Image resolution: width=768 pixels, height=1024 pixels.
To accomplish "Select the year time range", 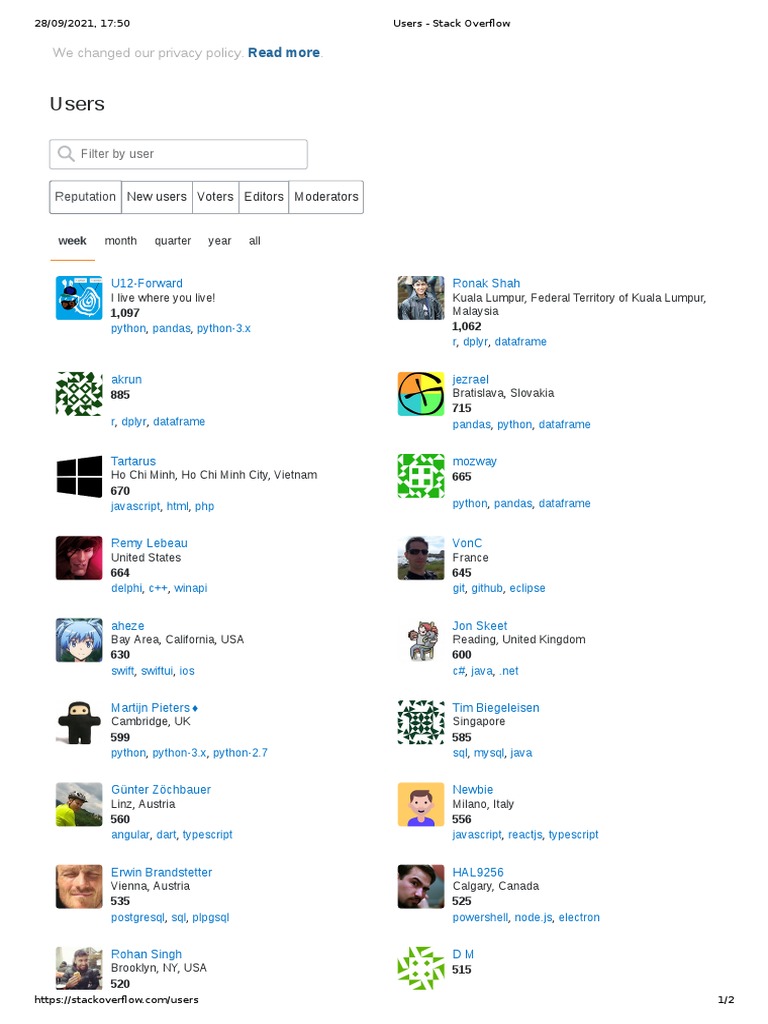I will (x=219, y=241).
